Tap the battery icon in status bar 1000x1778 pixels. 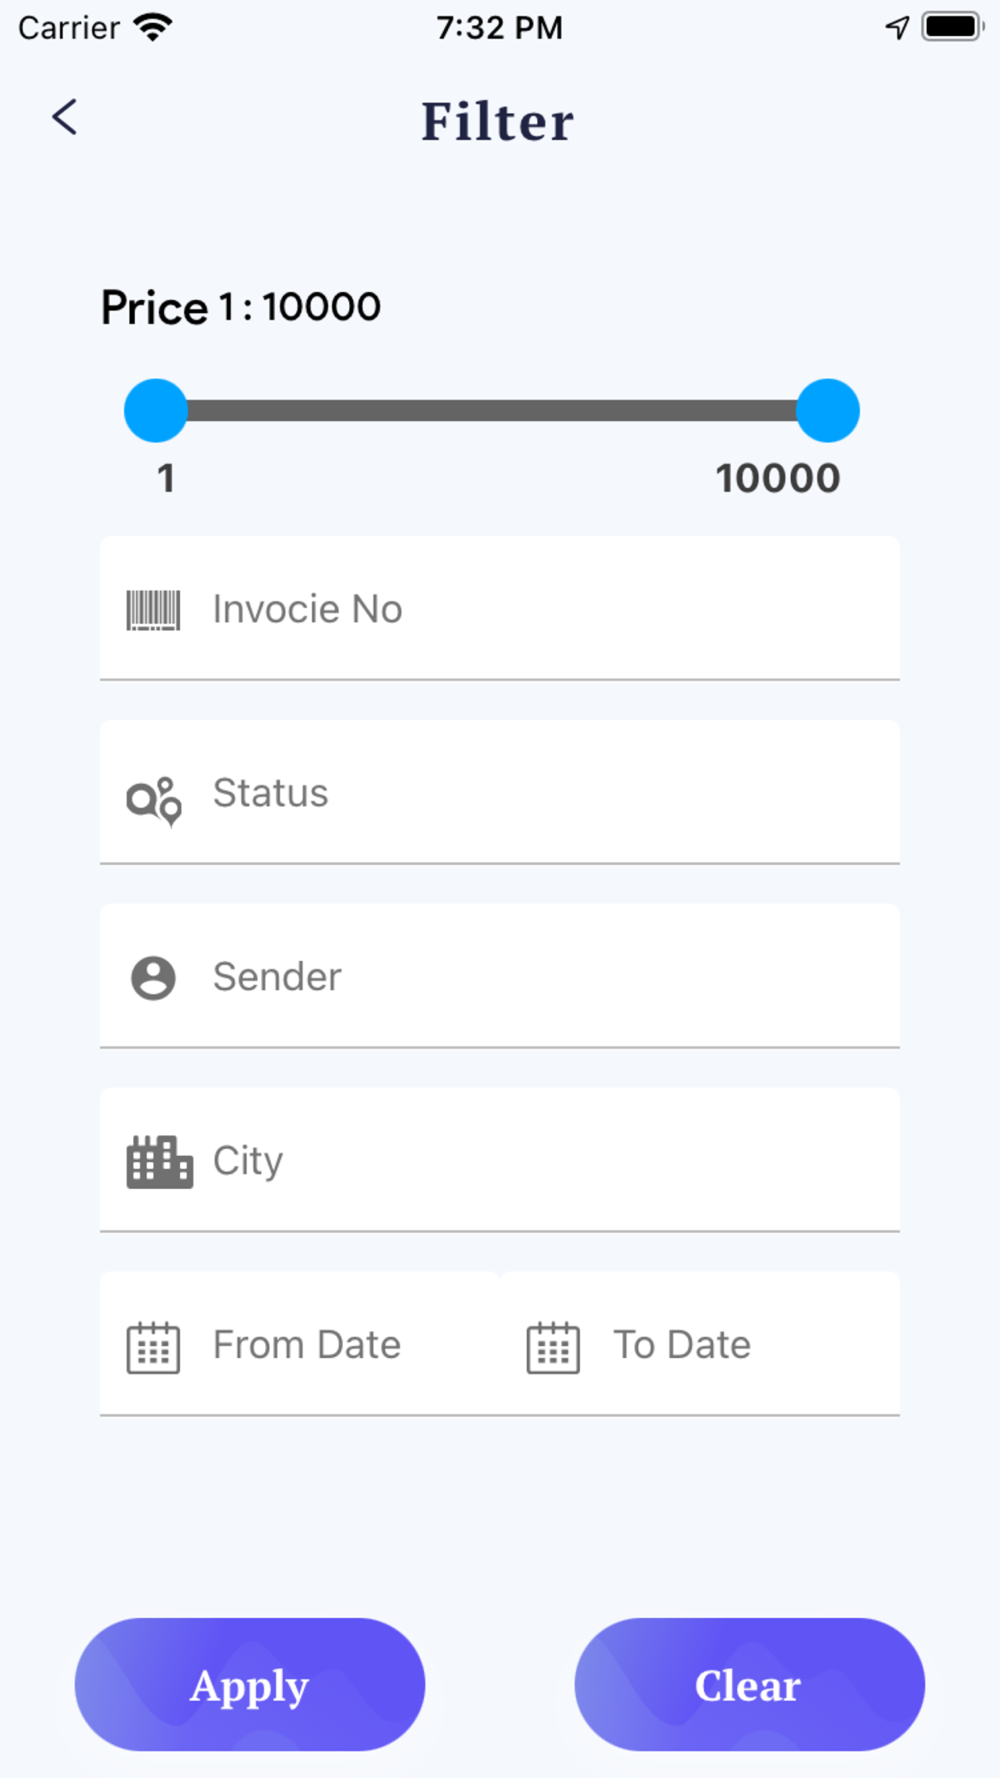point(952,27)
